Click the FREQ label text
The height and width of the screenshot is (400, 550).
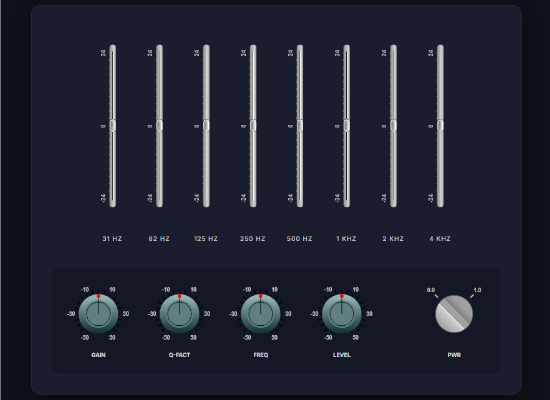pos(261,355)
